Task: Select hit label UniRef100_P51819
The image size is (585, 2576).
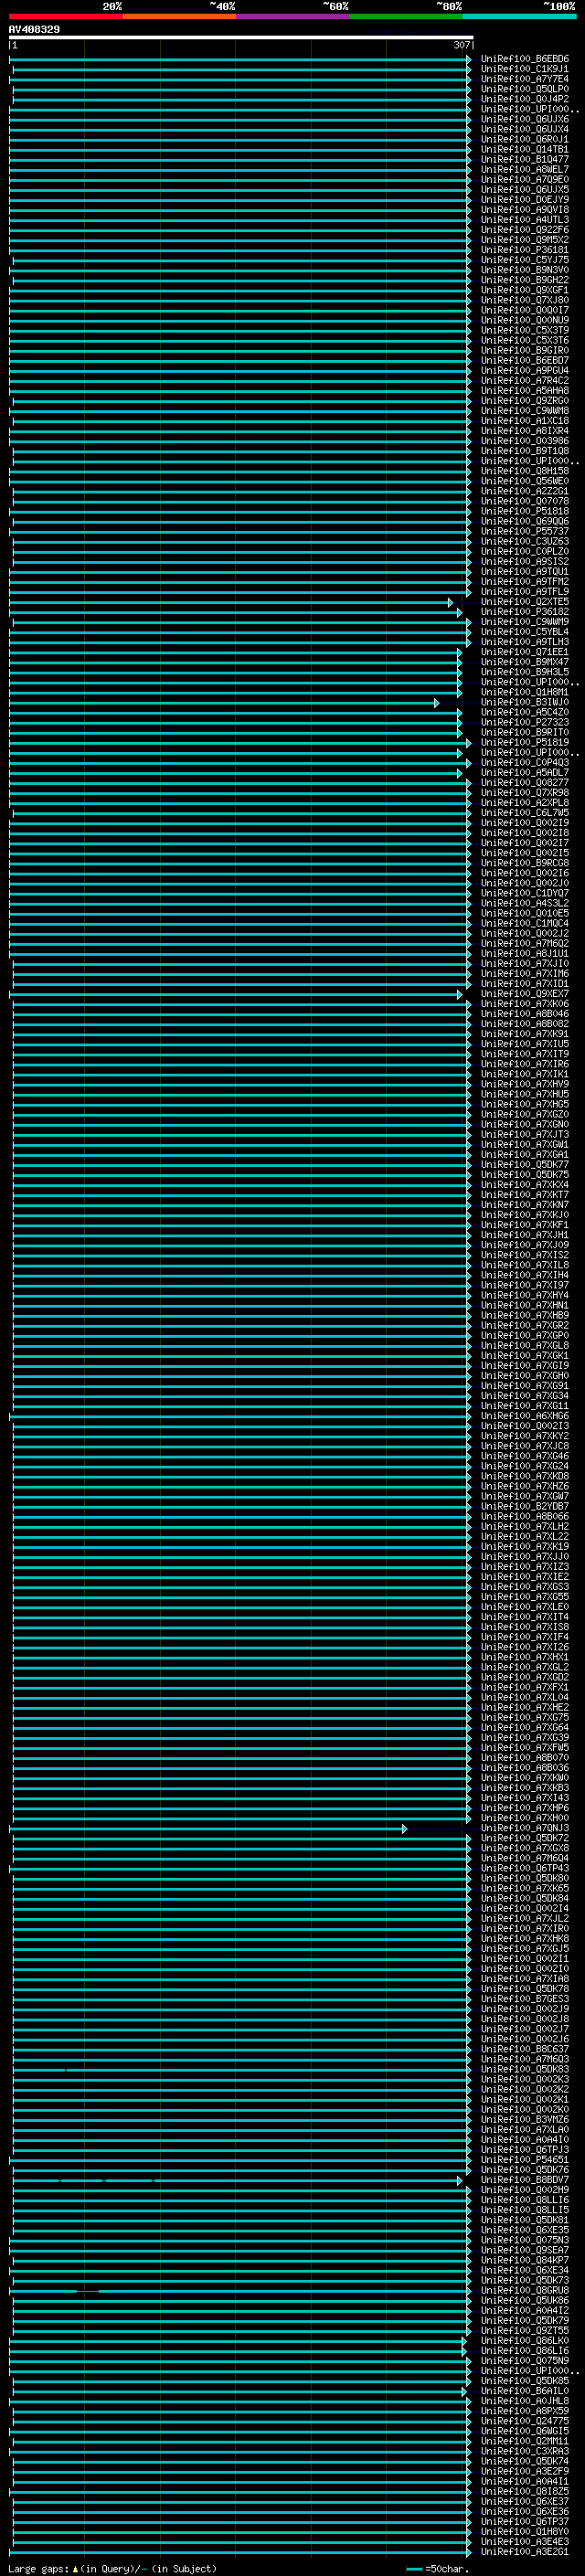Action: [x=525, y=742]
